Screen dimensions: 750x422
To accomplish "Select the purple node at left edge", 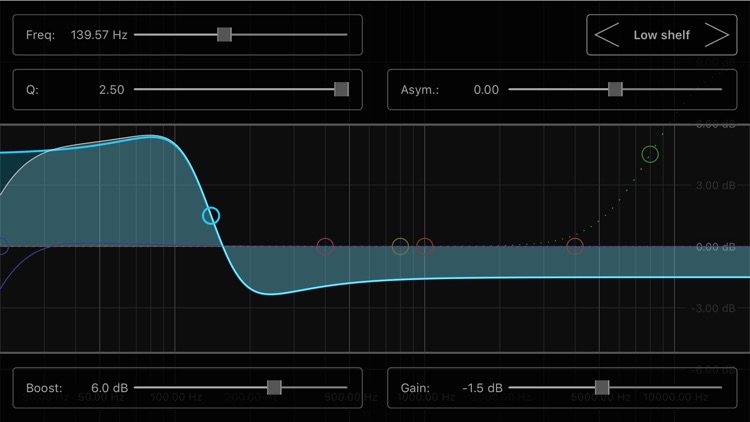I will coord(2,246).
